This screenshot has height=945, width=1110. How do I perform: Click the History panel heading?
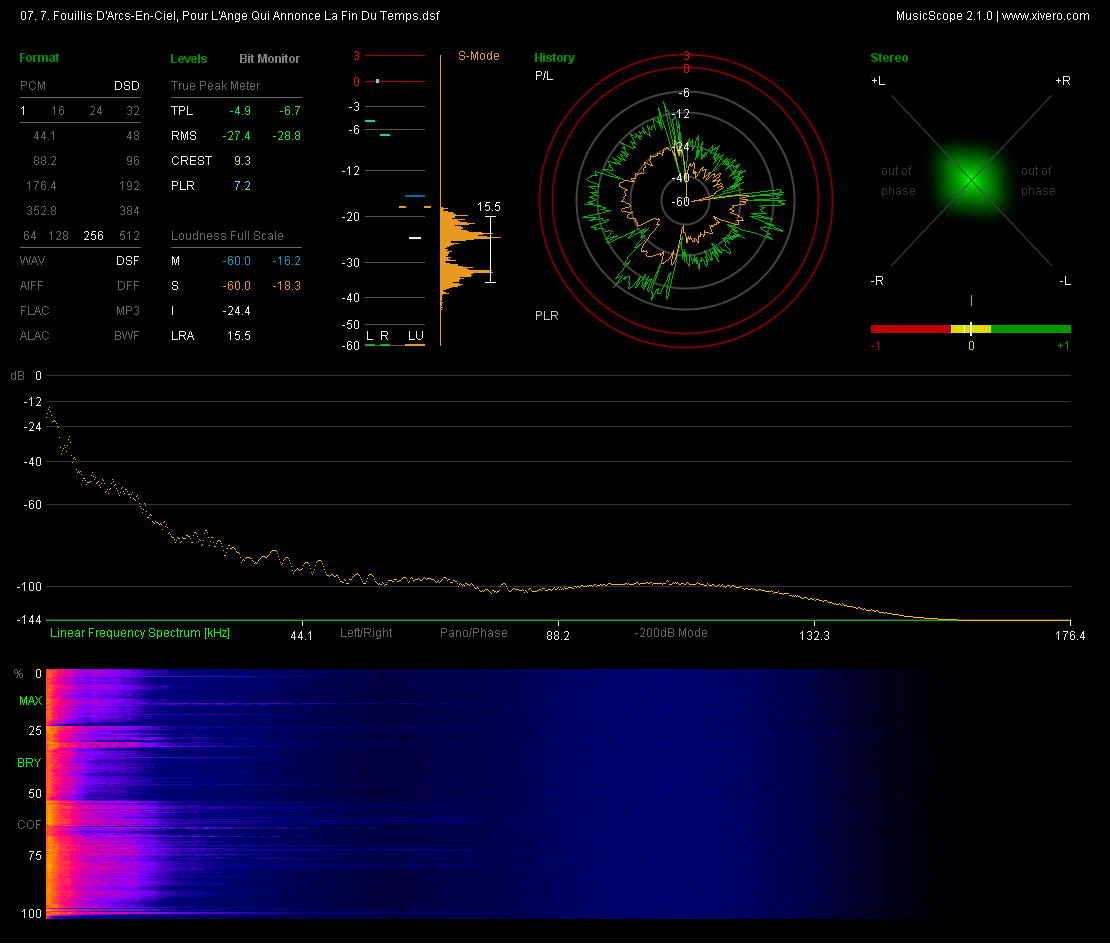[x=554, y=58]
